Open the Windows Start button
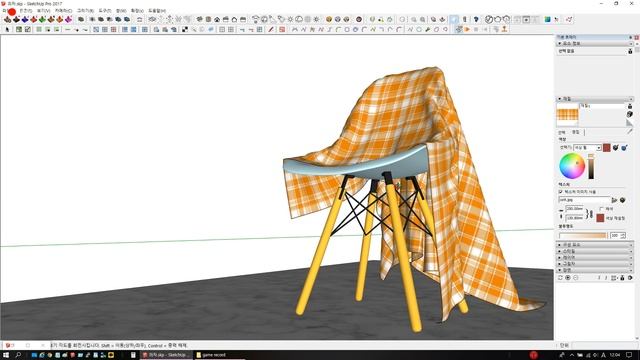 click(6, 355)
